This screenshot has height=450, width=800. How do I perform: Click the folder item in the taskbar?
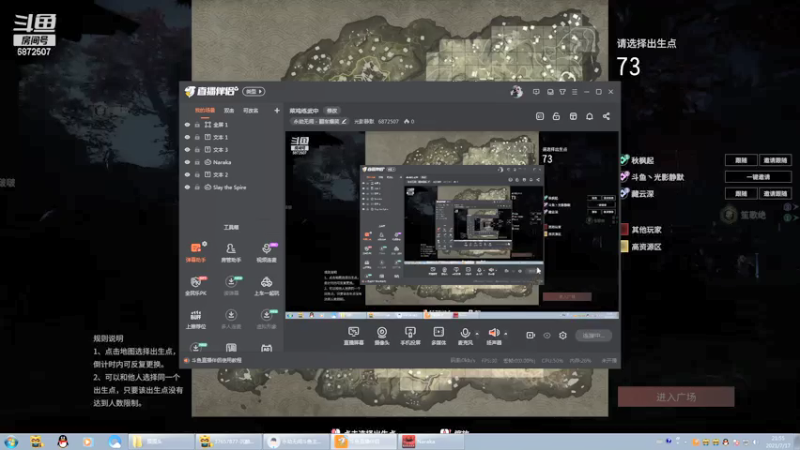(x=160, y=441)
